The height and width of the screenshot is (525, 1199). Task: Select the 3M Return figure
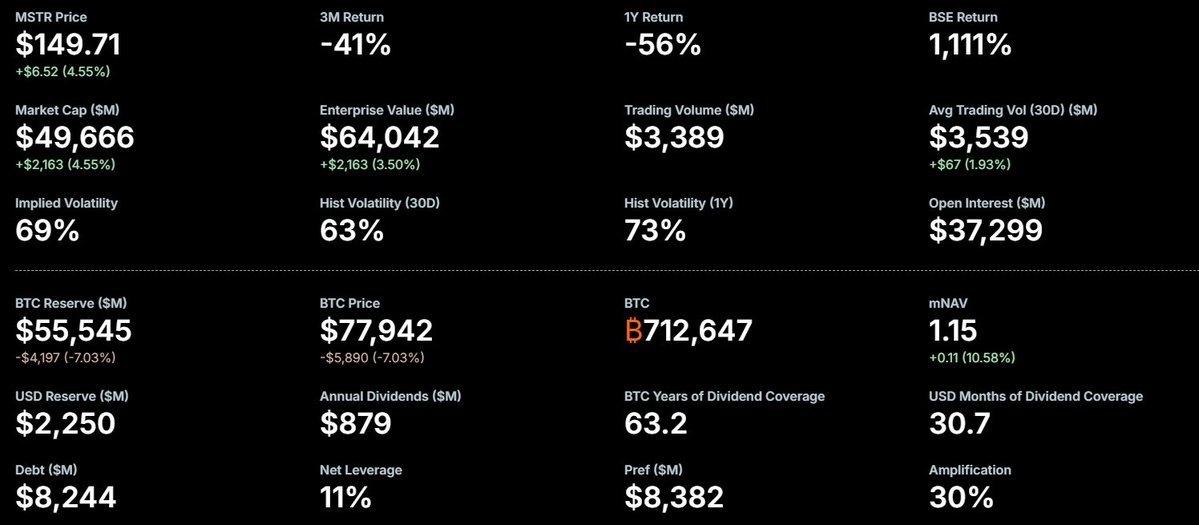[355, 44]
